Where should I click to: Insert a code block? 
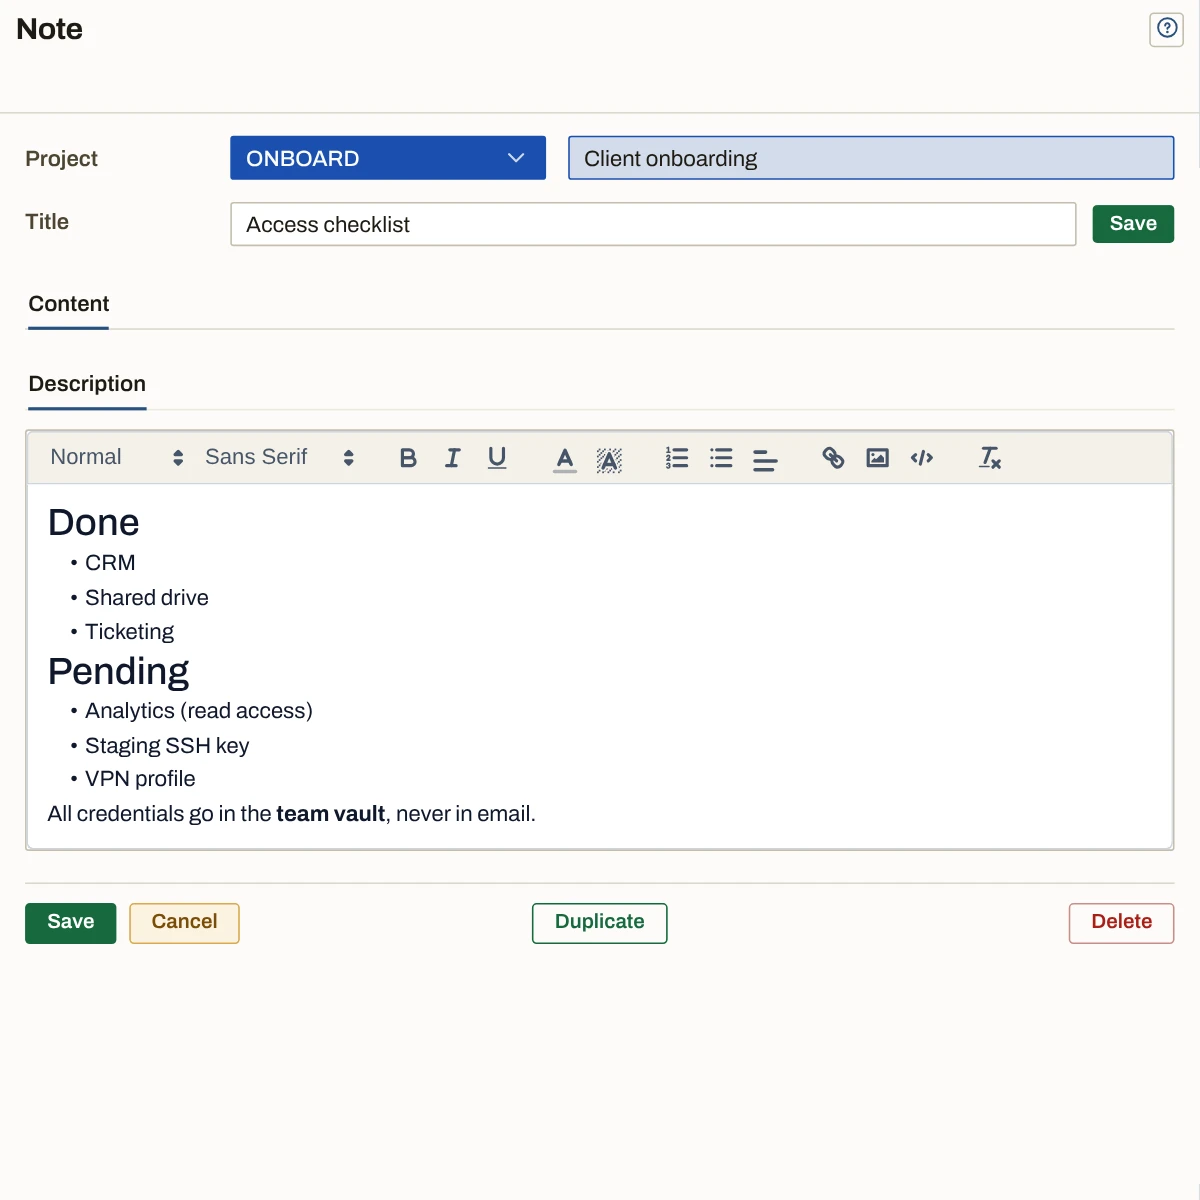click(922, 458)
